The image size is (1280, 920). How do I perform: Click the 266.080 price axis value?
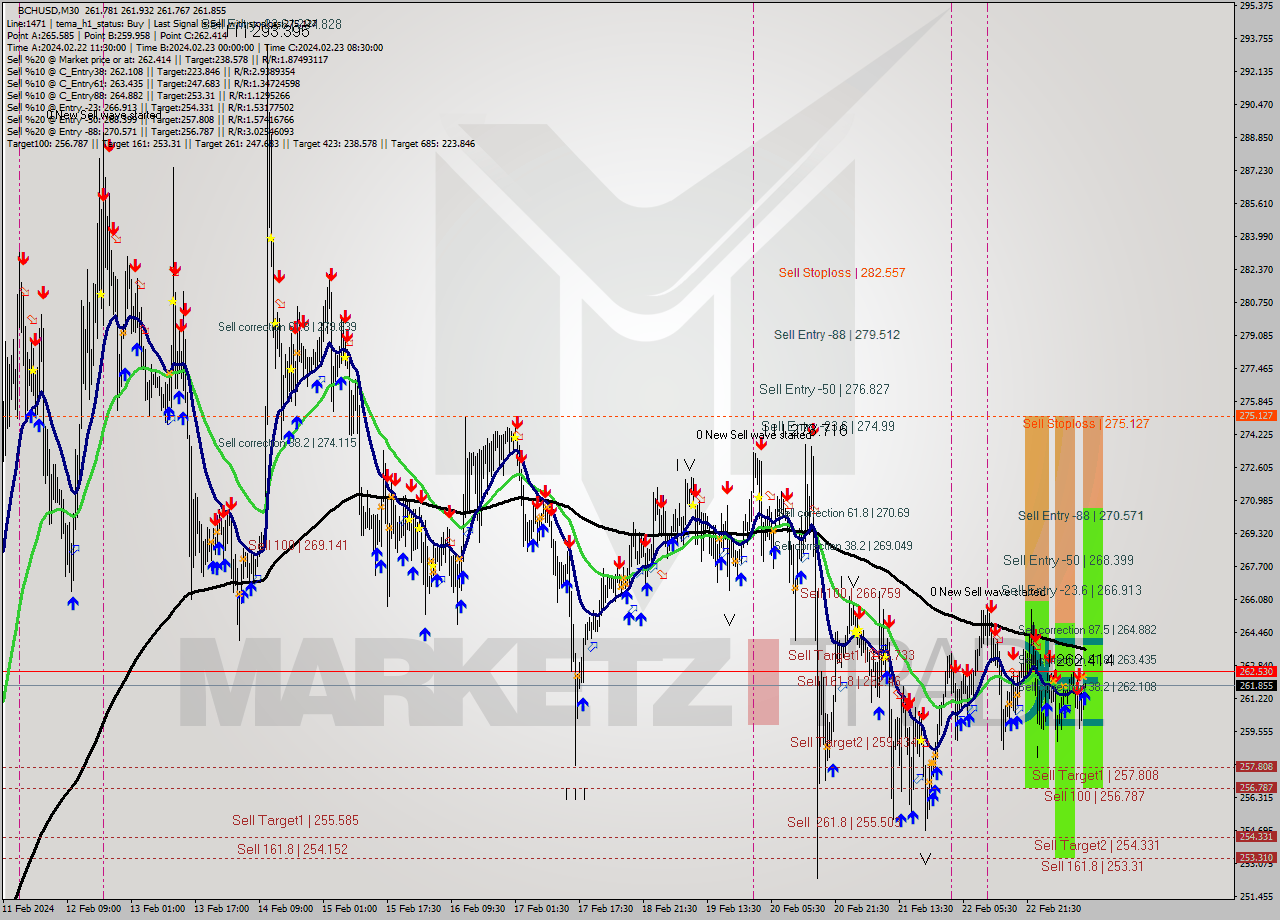tap(1256, 599)
